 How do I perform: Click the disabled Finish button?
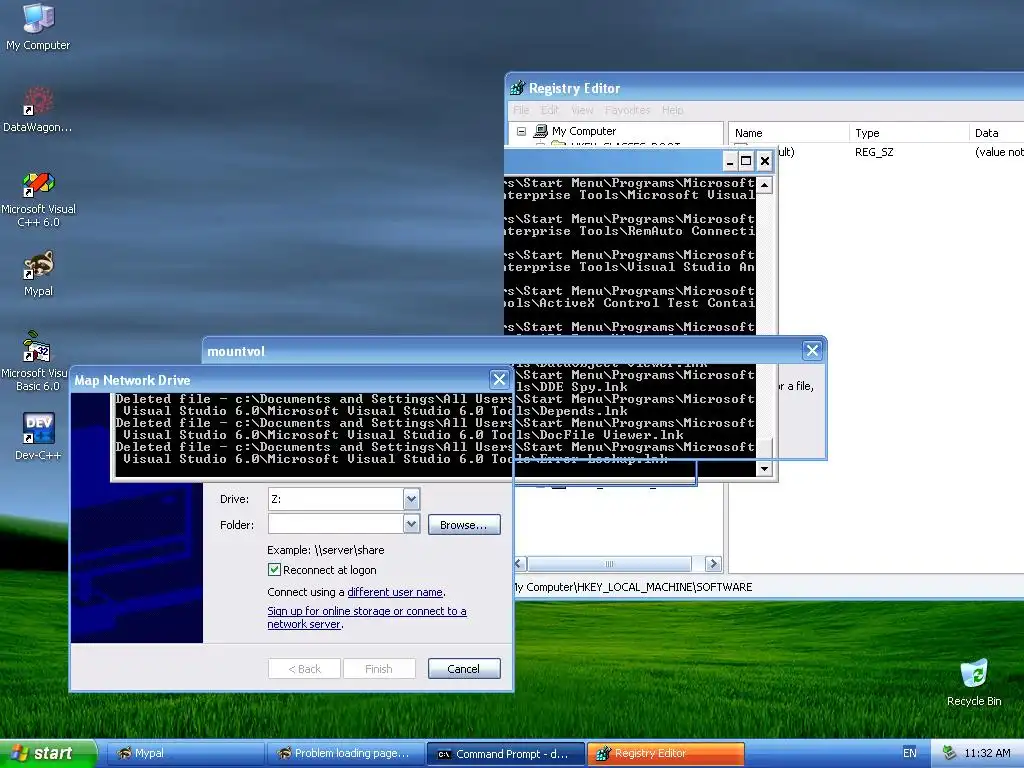point(379,669)
